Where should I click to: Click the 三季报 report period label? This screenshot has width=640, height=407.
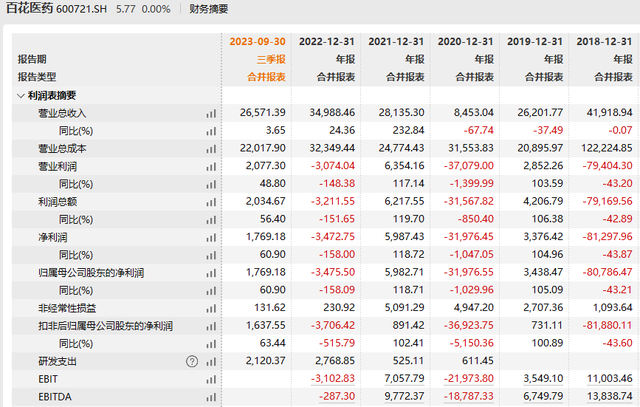(271, 60)
